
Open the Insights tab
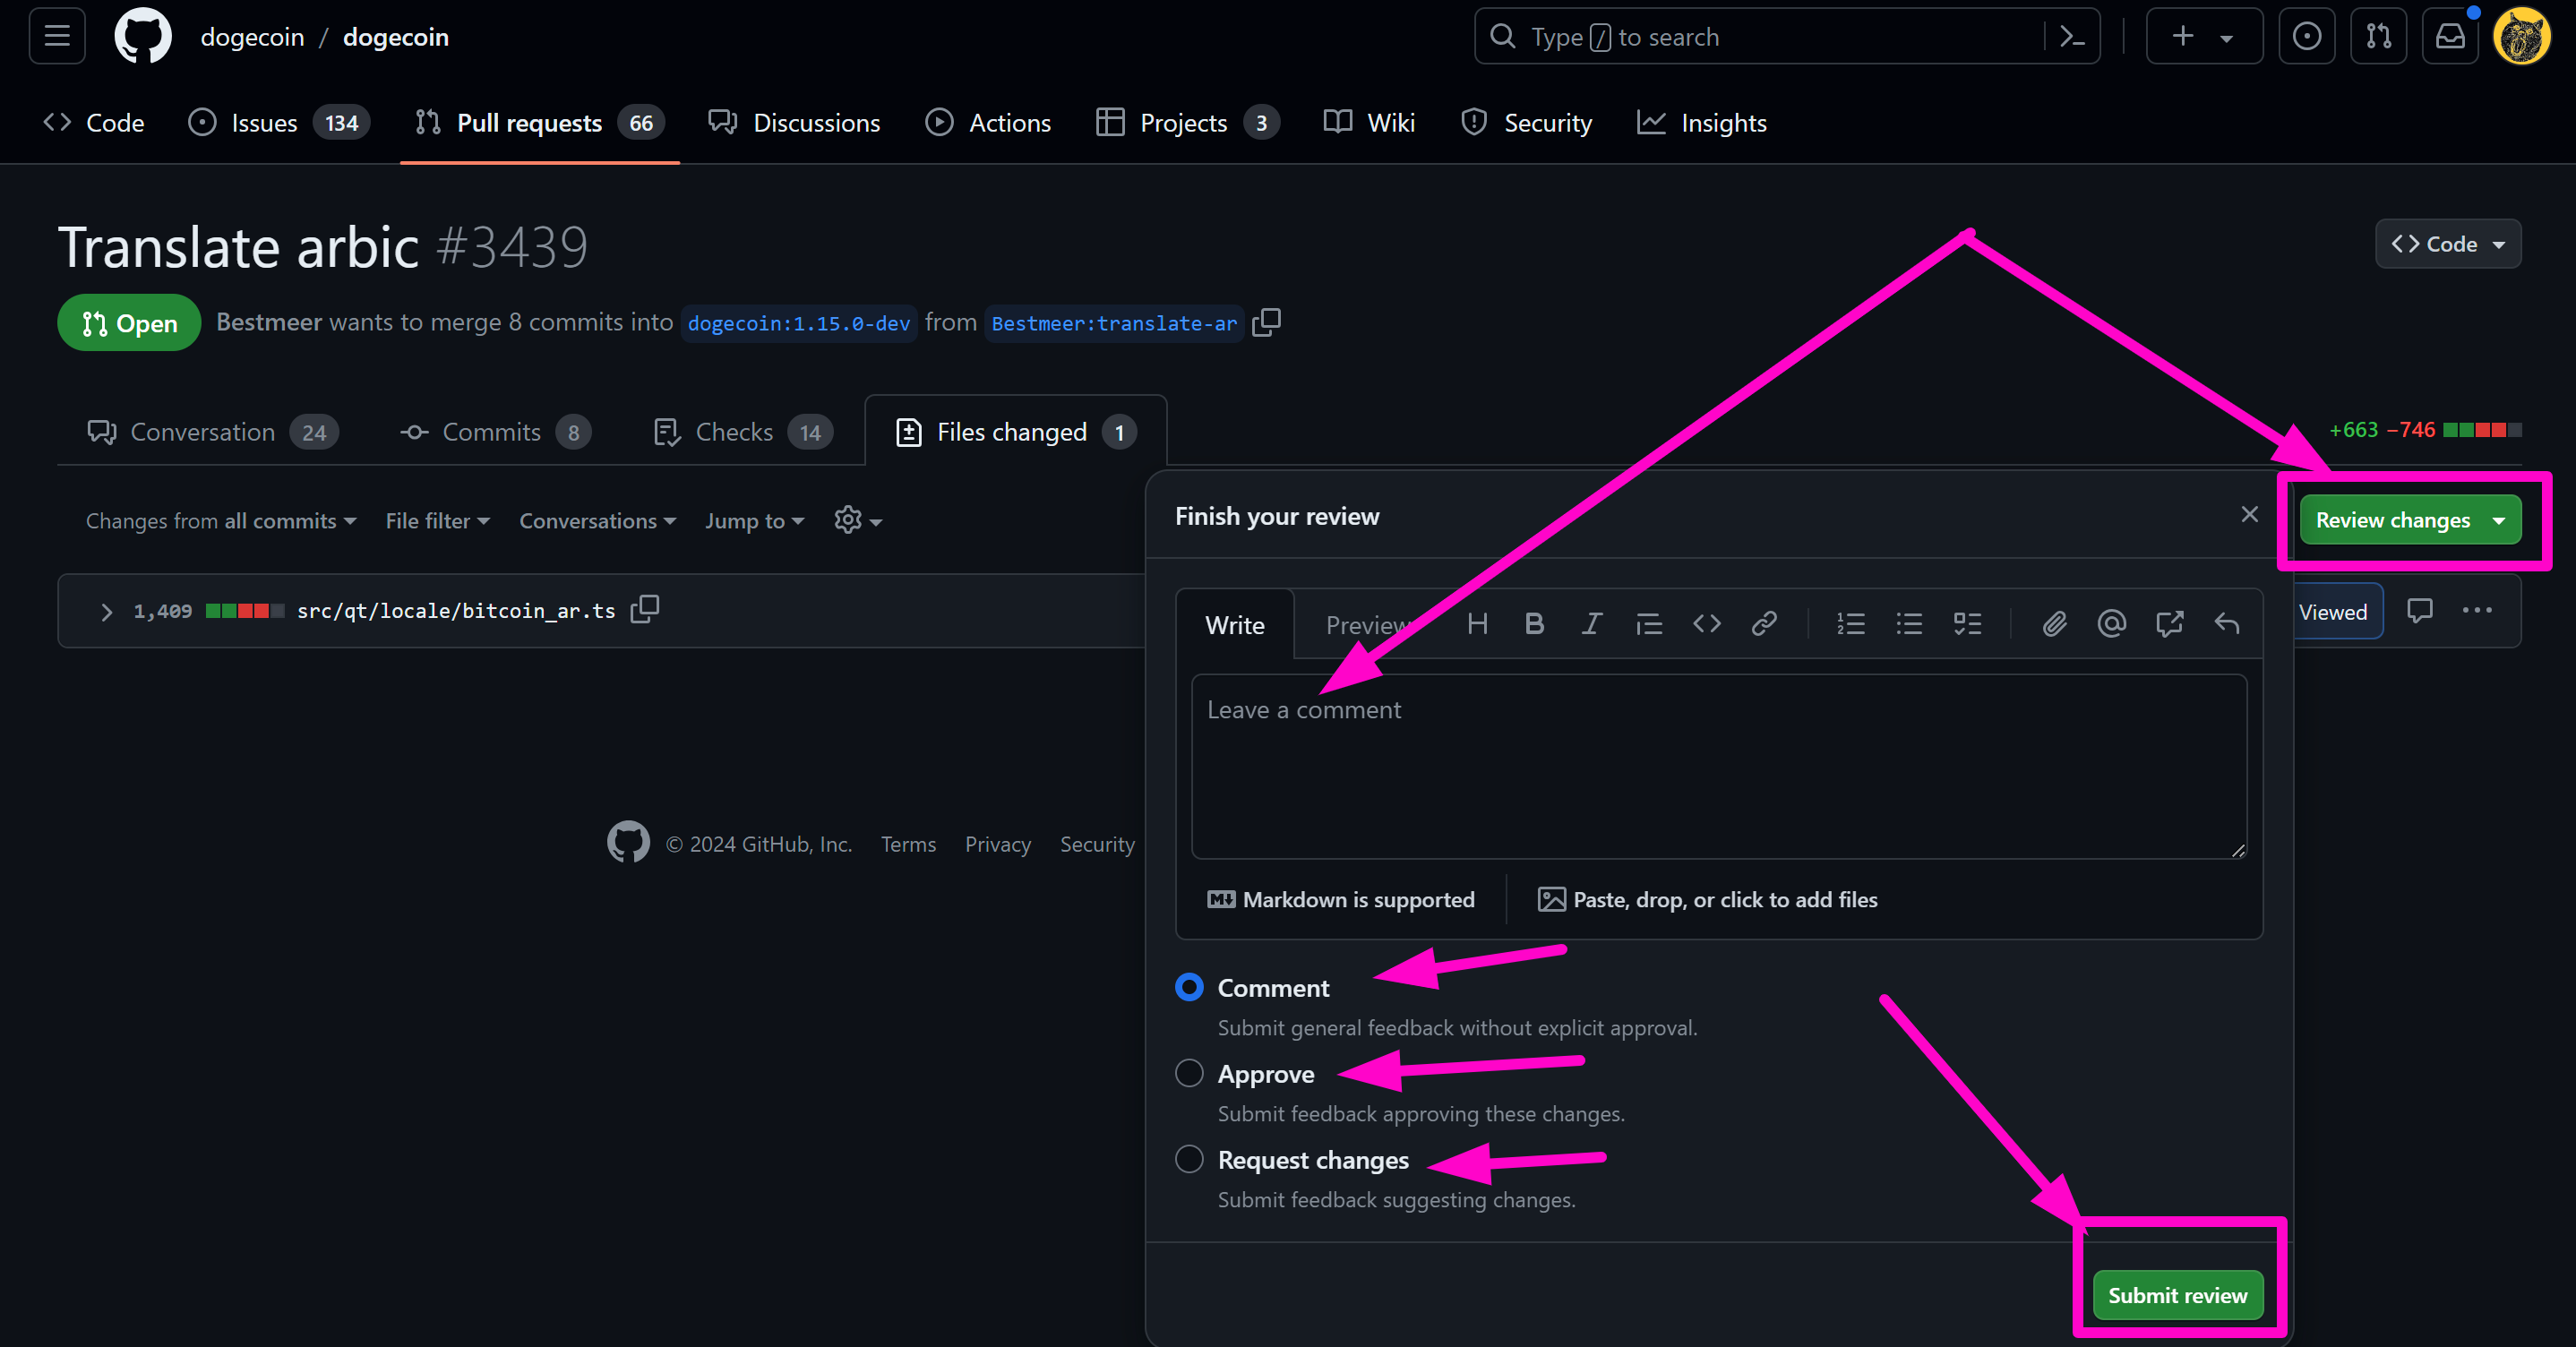(1702, 122)
